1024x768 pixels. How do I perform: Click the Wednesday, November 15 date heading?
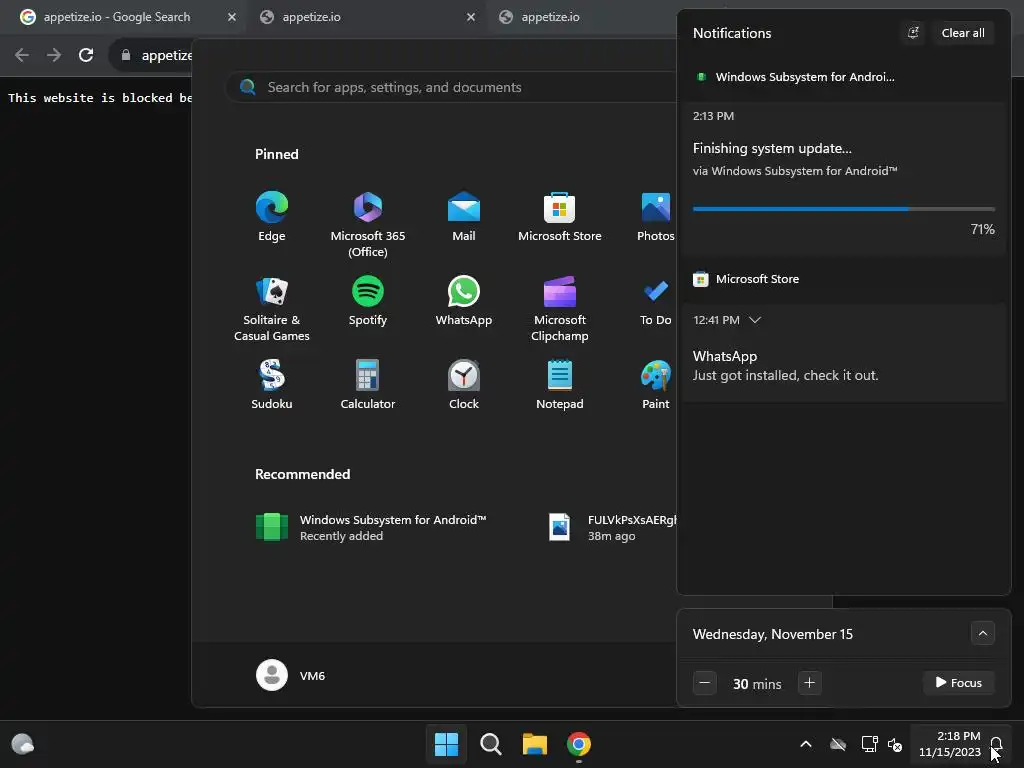pos(773,634)
